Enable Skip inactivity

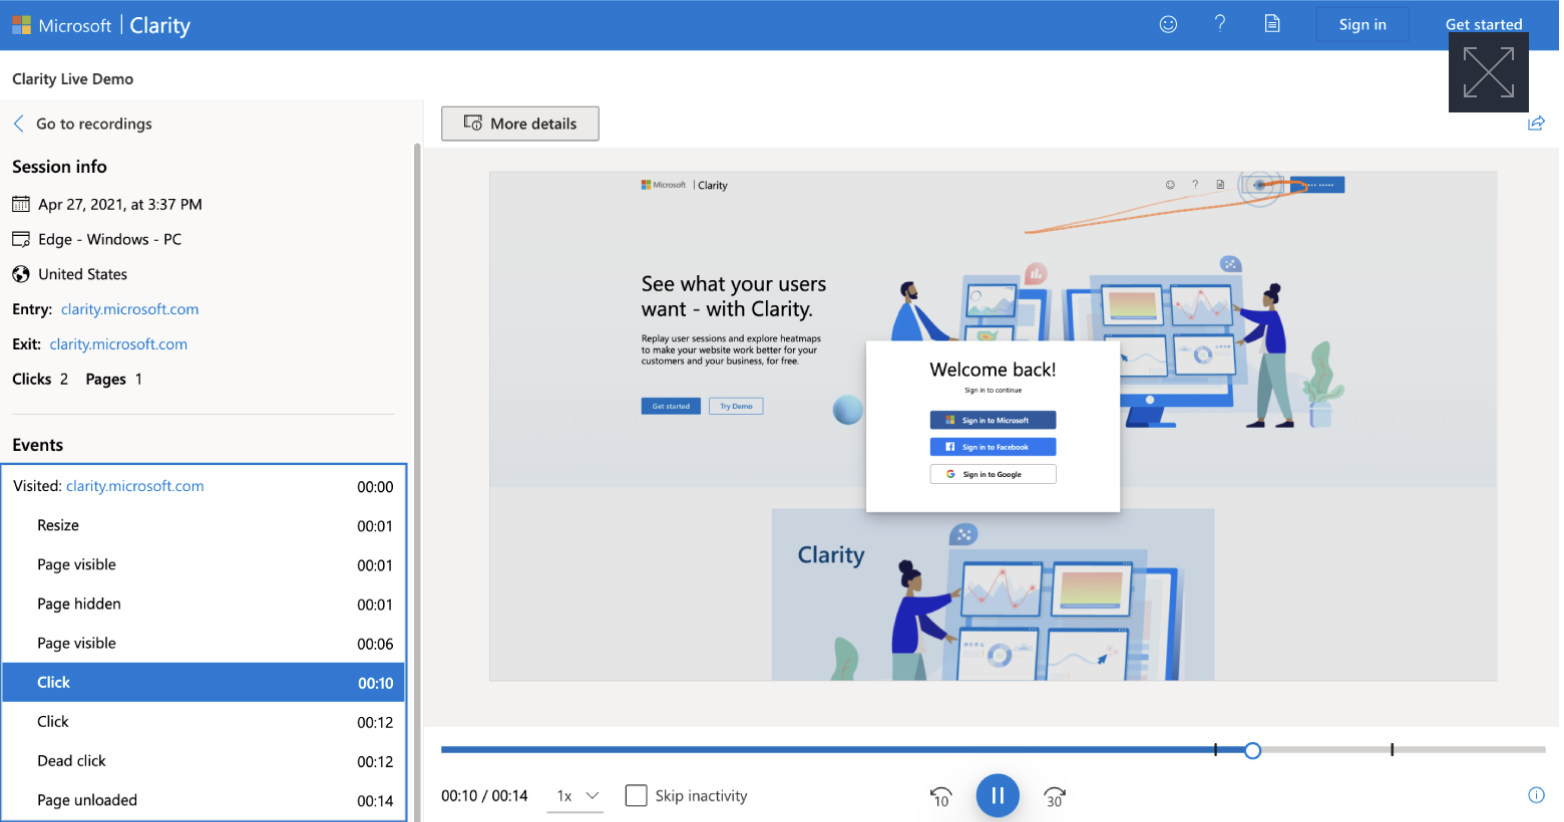(637, 795)
